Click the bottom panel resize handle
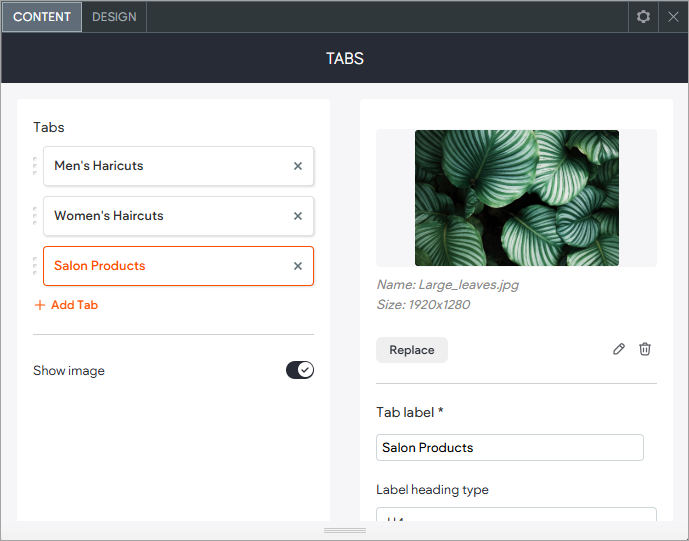The width and height of the screenshot is (689, 541). [344, 530]
